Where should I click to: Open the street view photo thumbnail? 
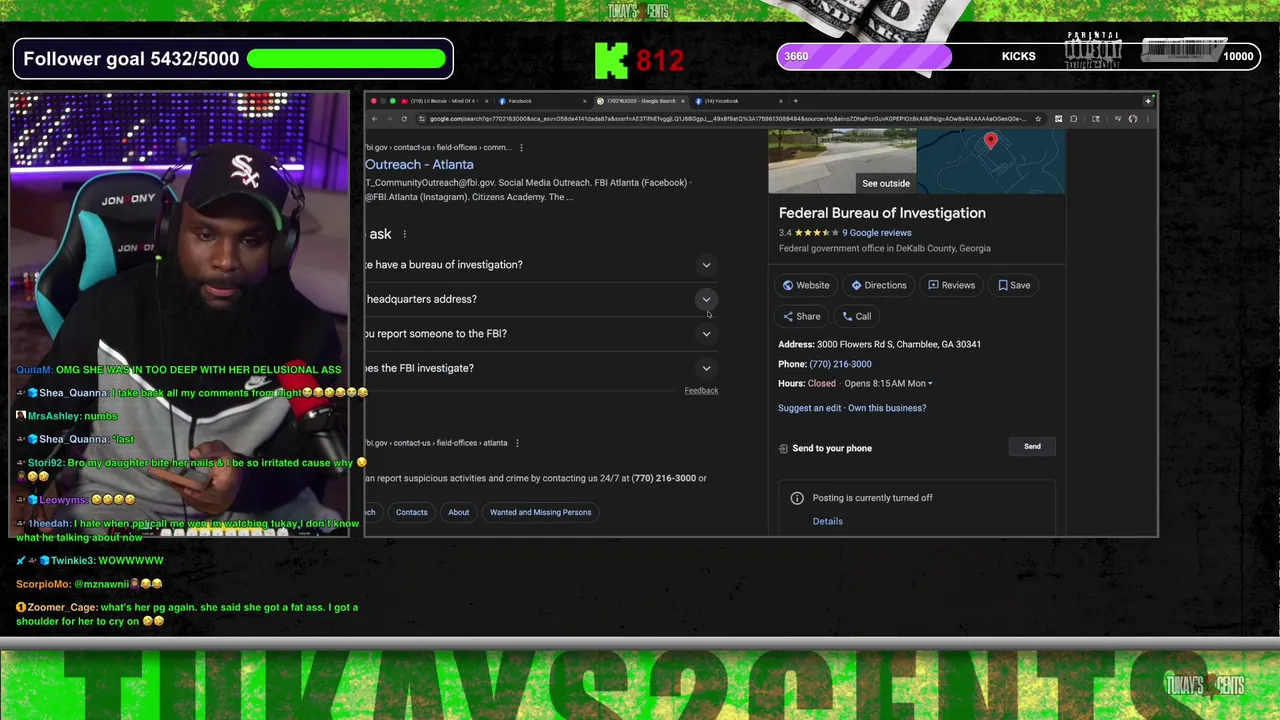tap(842, 161)
